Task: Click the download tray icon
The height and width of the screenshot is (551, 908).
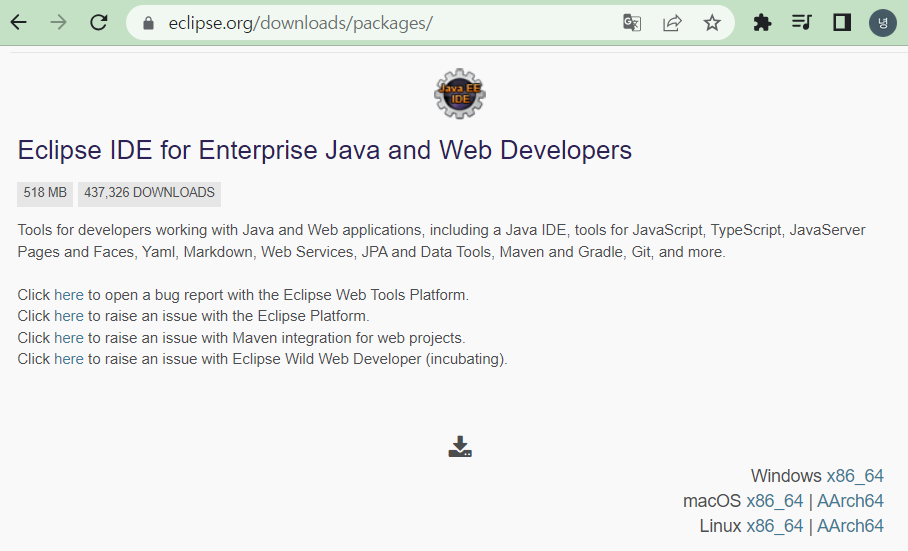Action: pyautogui.click(x=460, y=447)
